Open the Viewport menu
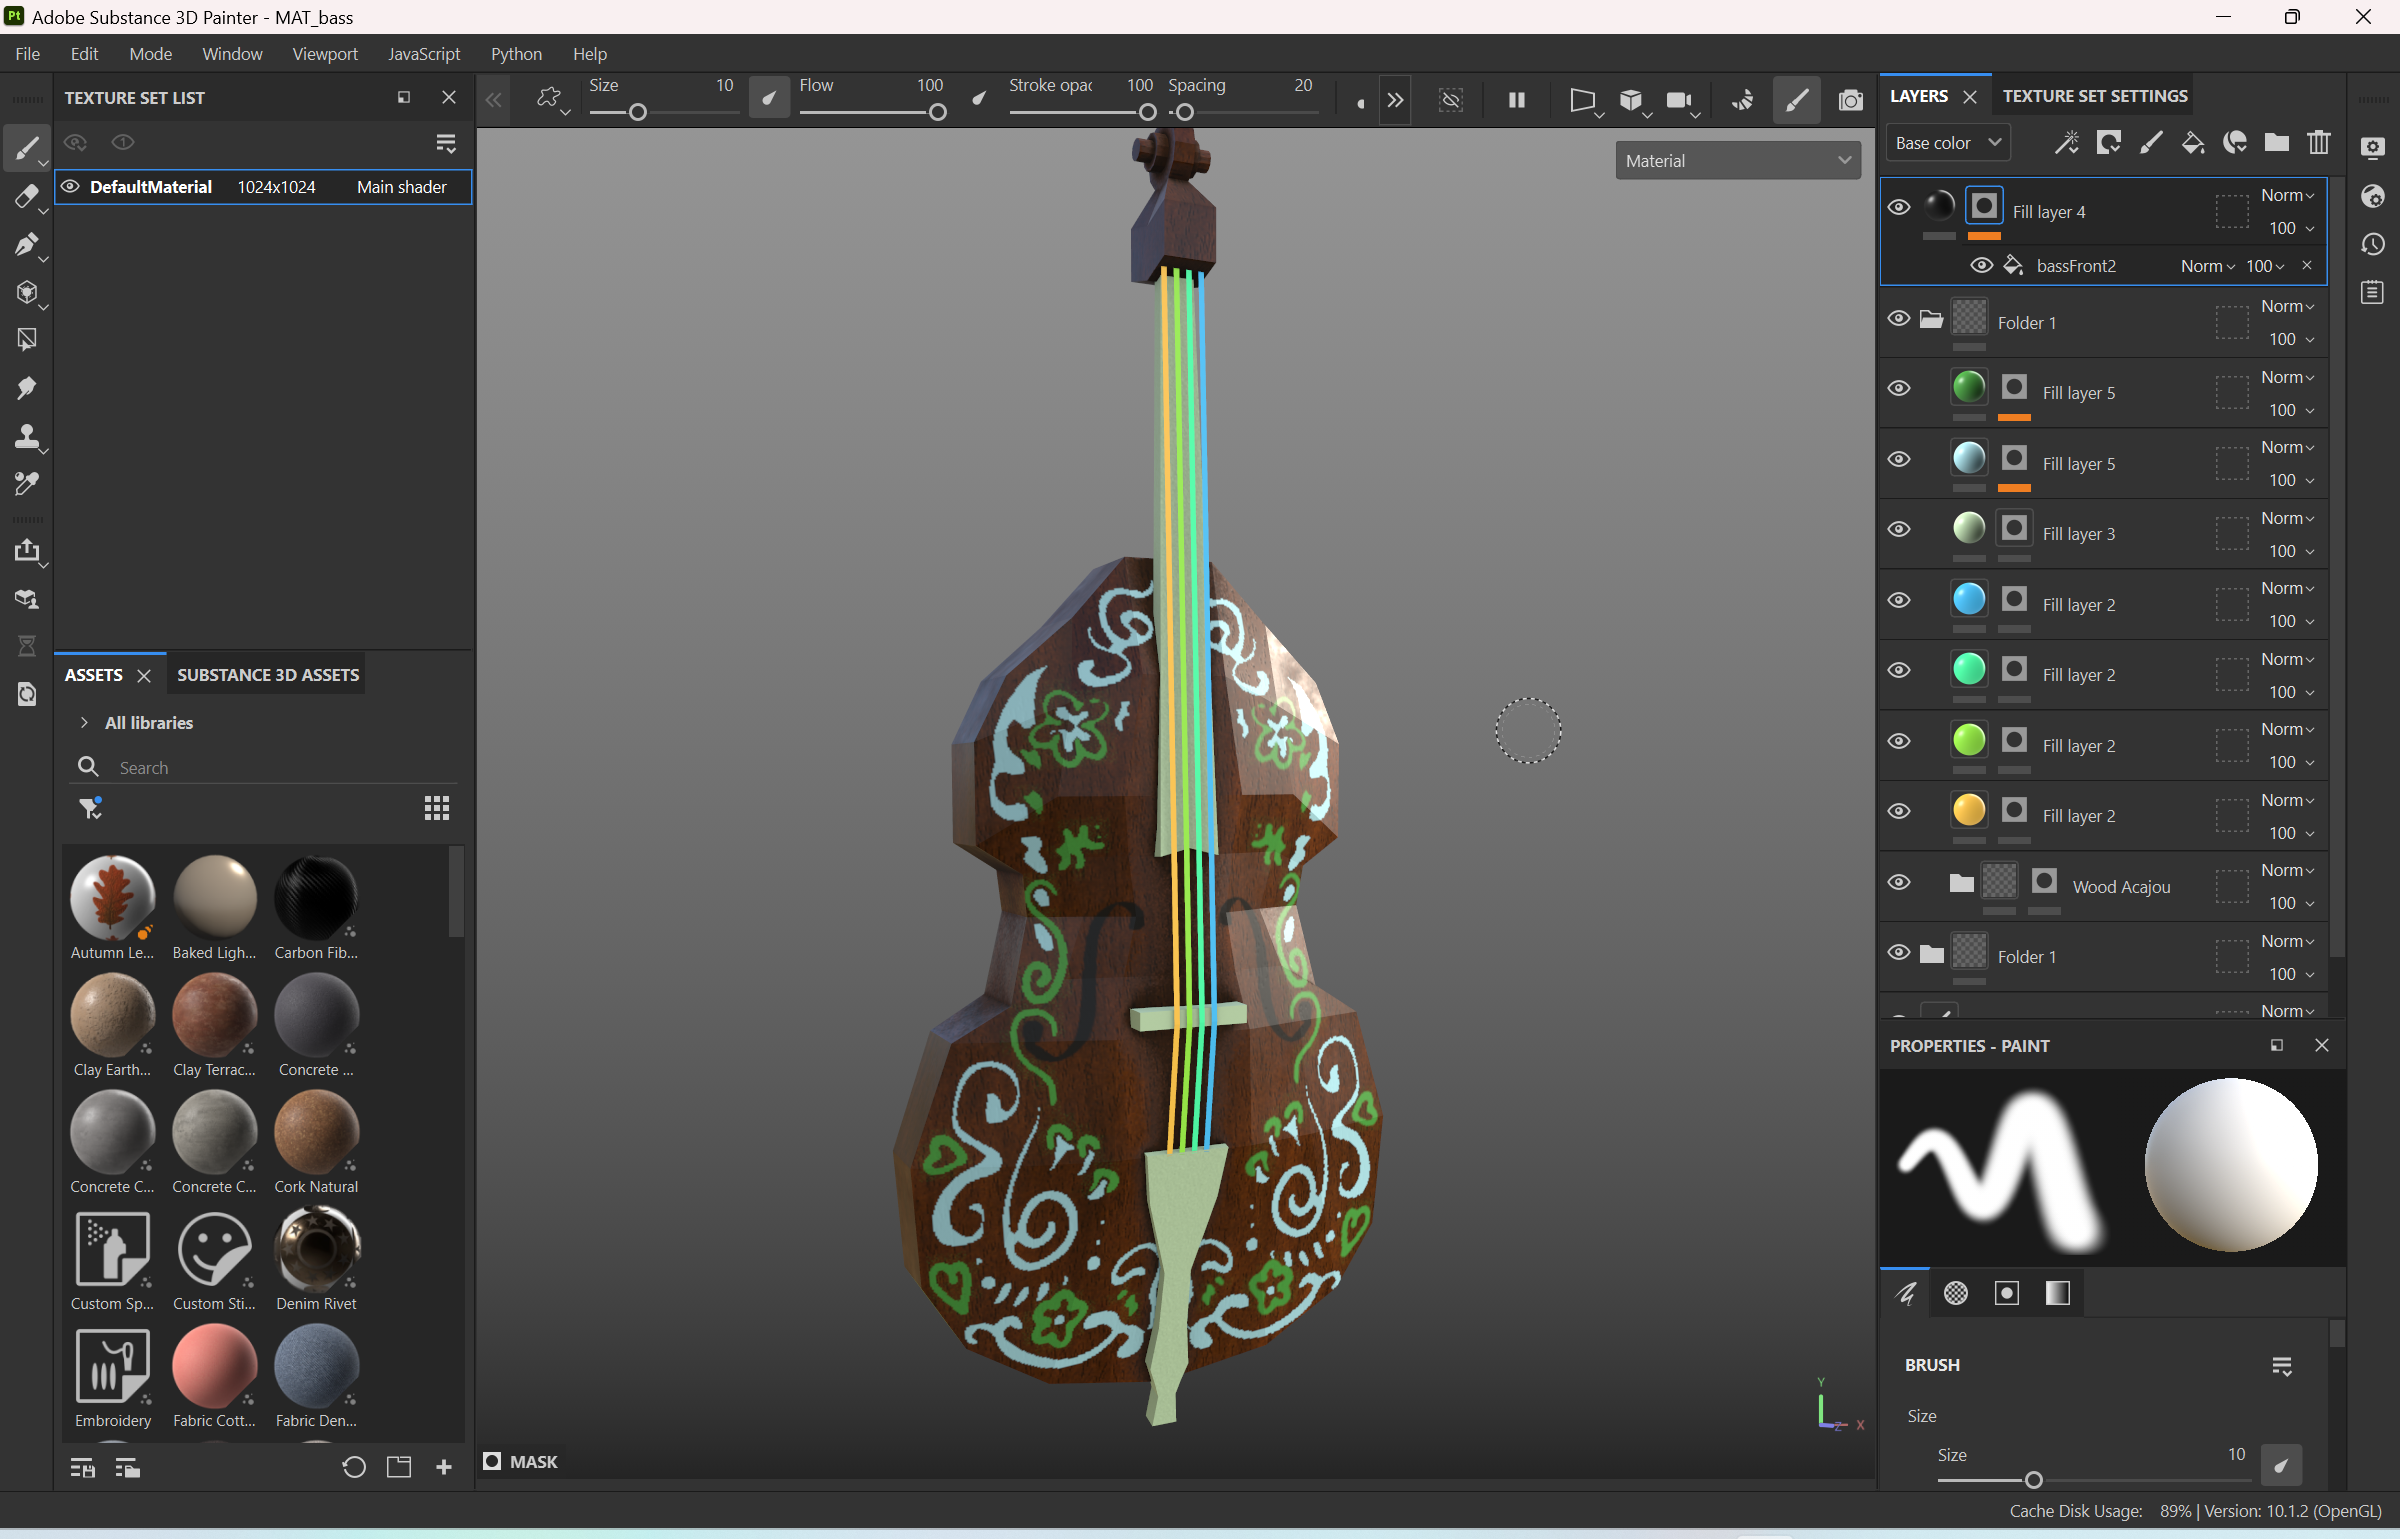The height and width of the screenshot is (1539, 2400). 324,54
